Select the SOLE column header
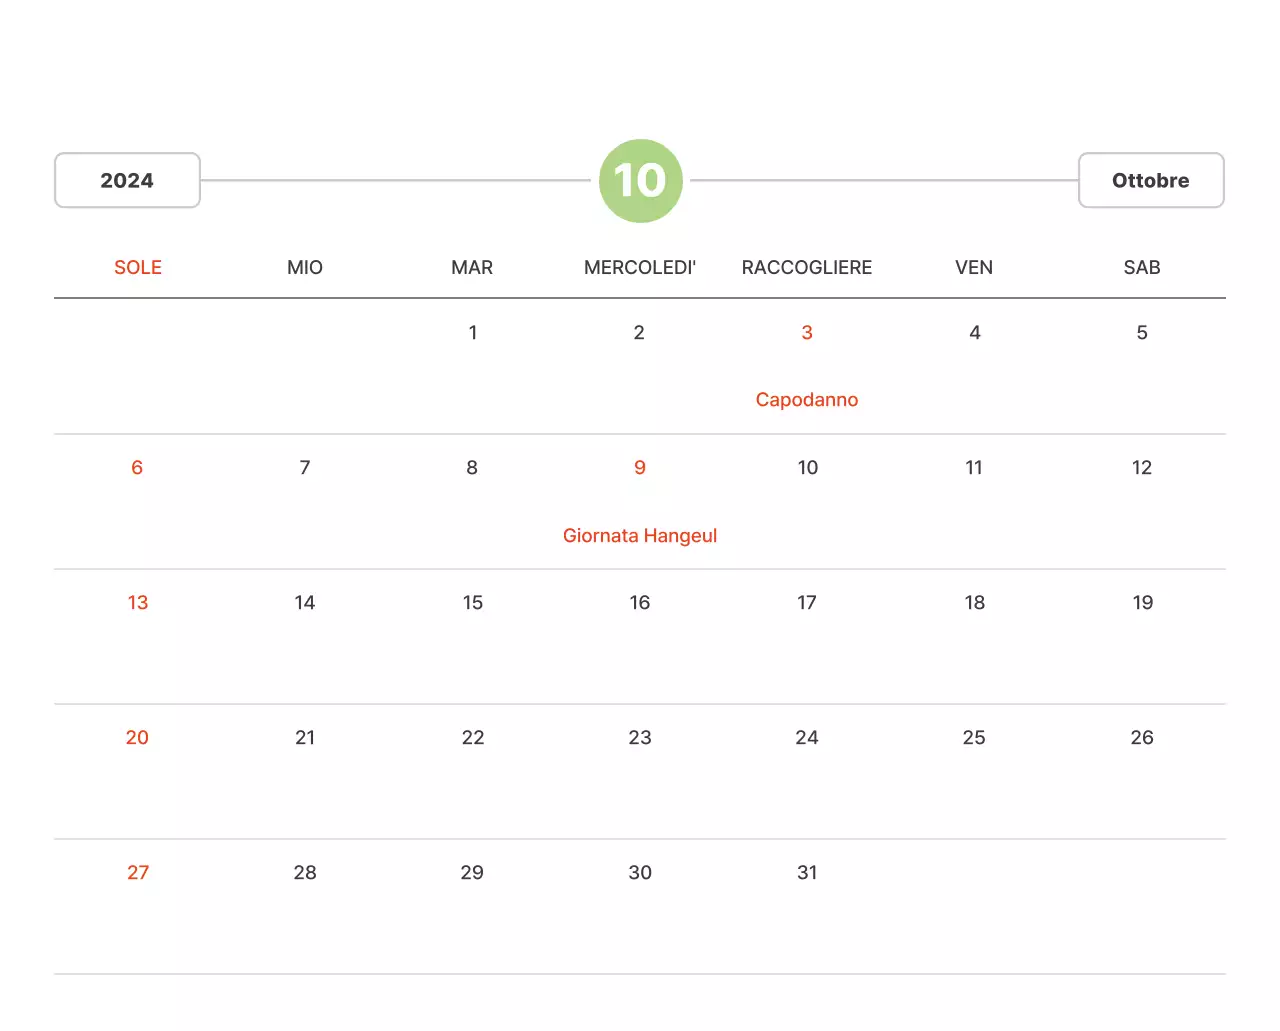 coord(138,267)
